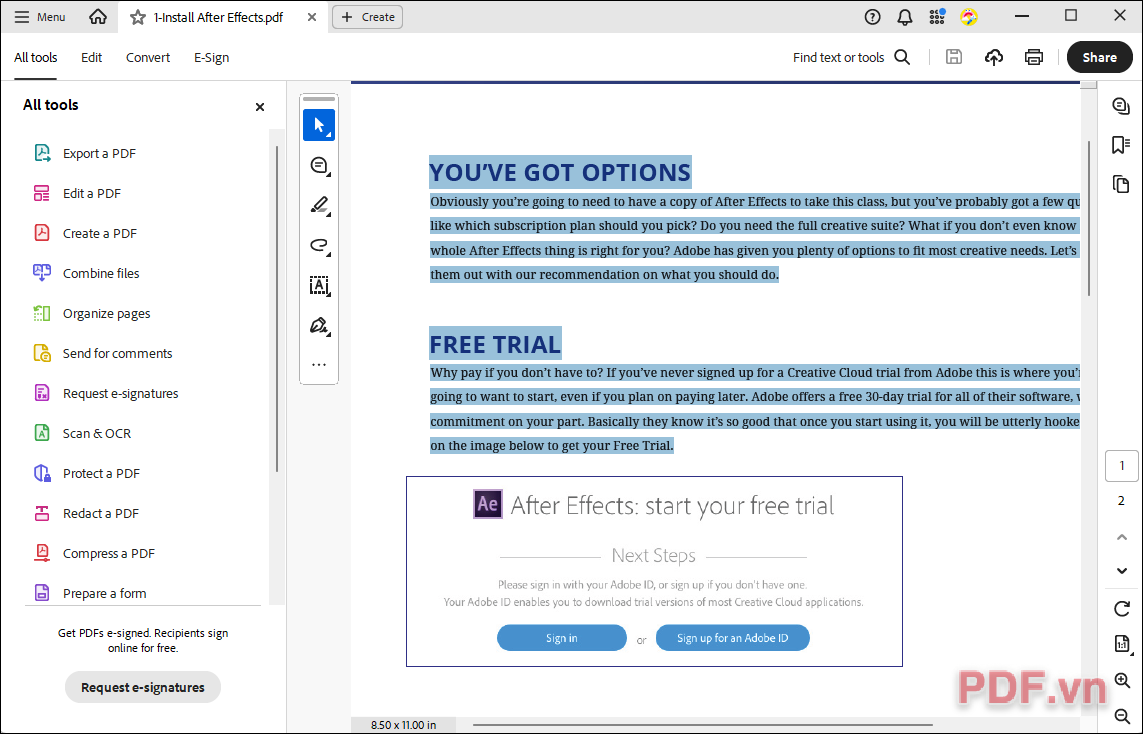Click the Rotate page icon
Image resolution: width=1143 pixels, height=734 pixels.
coord(1122,609)
